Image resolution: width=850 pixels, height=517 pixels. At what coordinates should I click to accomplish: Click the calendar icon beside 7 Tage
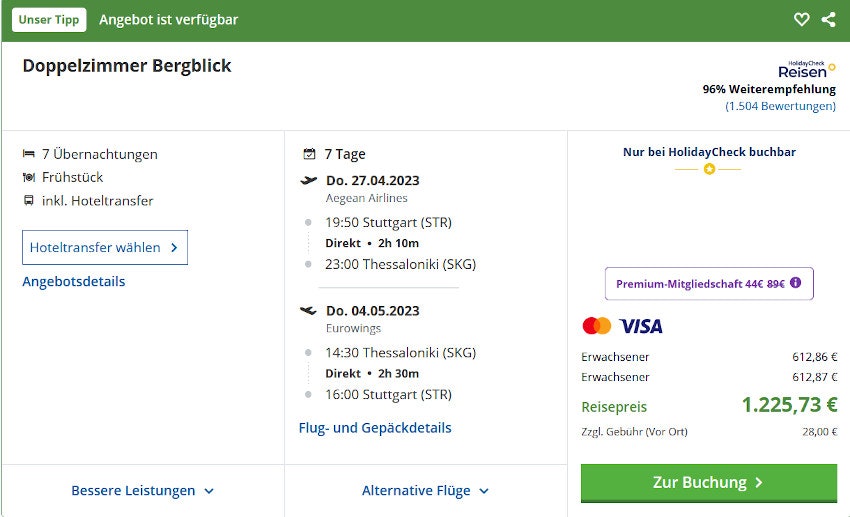click(309, 154)
